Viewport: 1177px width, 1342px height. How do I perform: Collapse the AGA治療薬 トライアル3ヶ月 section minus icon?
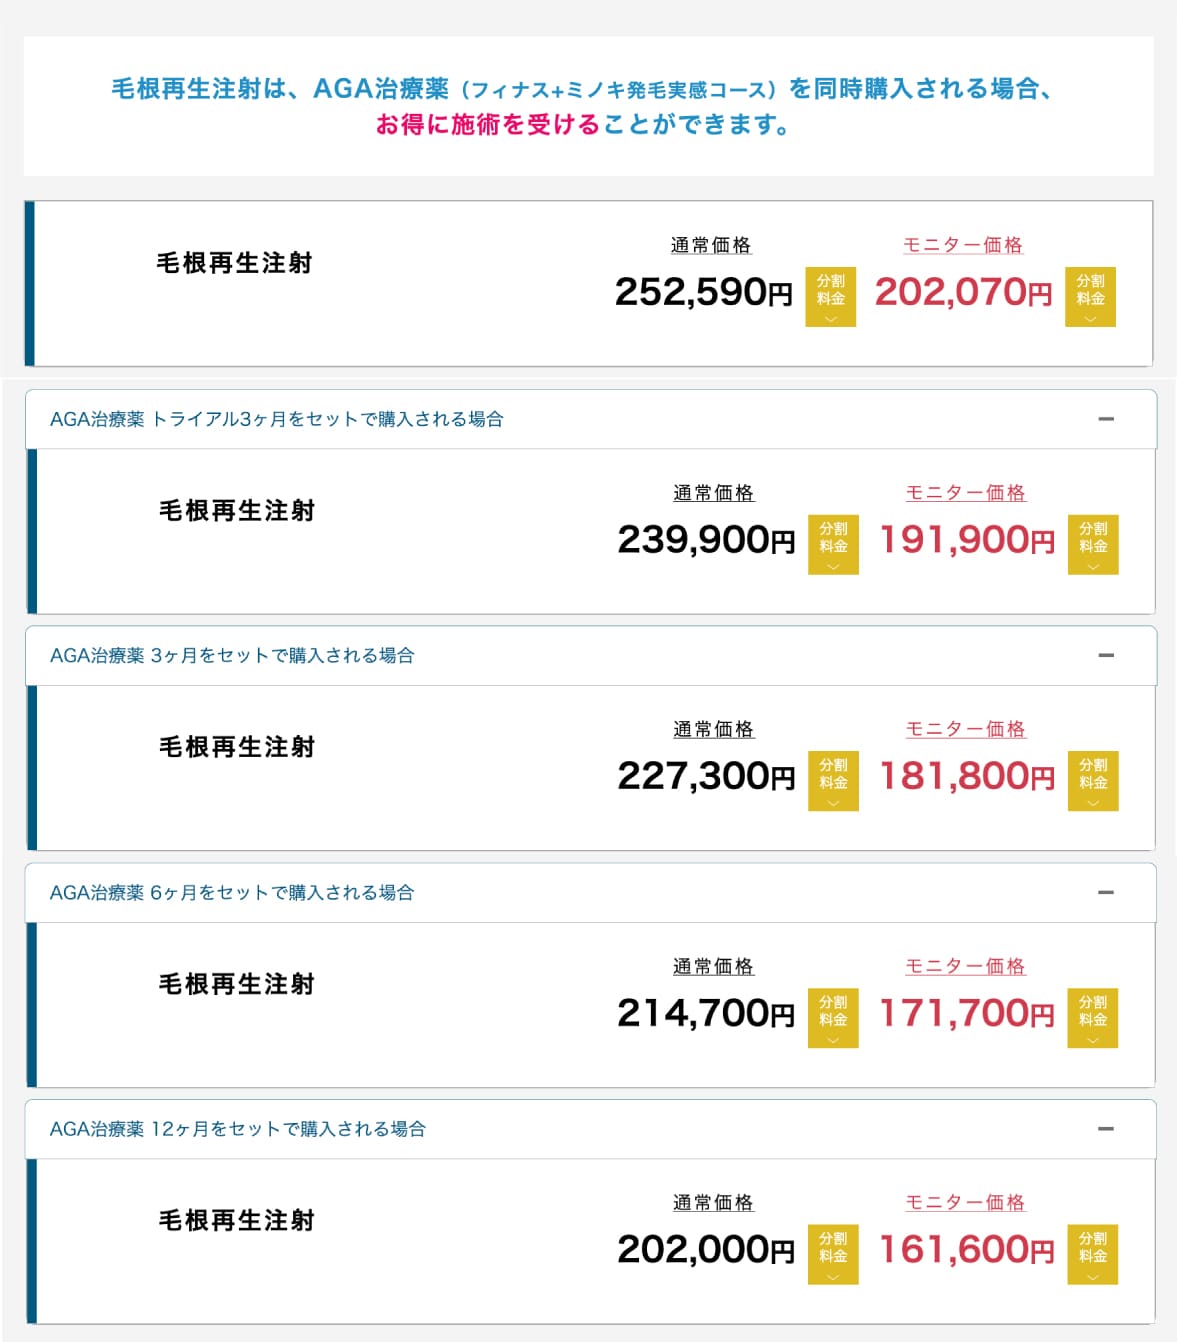(1106, 419)
